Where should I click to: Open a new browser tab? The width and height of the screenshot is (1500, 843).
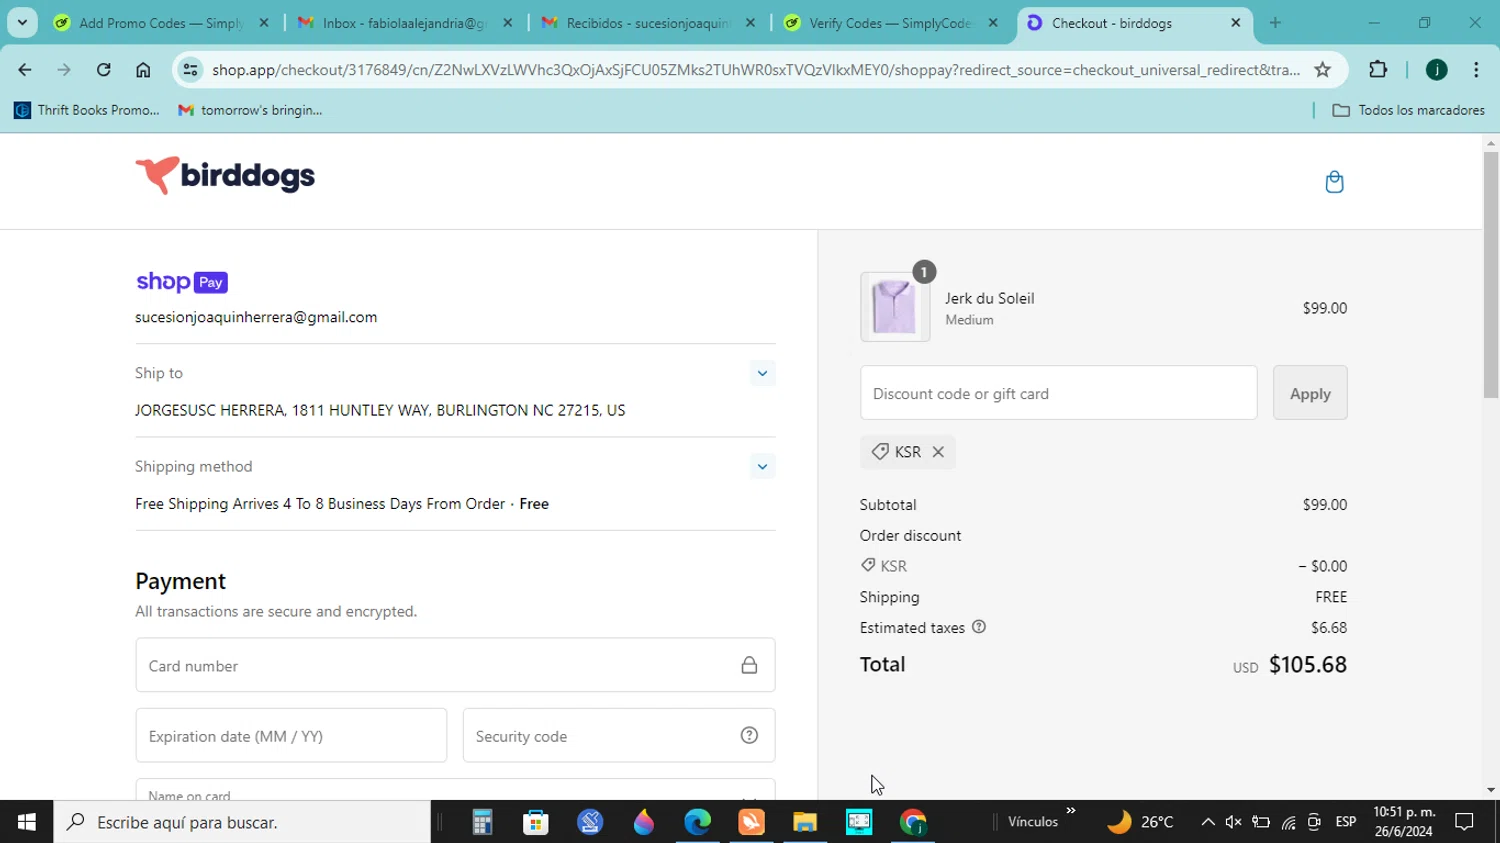point(1275,22)
